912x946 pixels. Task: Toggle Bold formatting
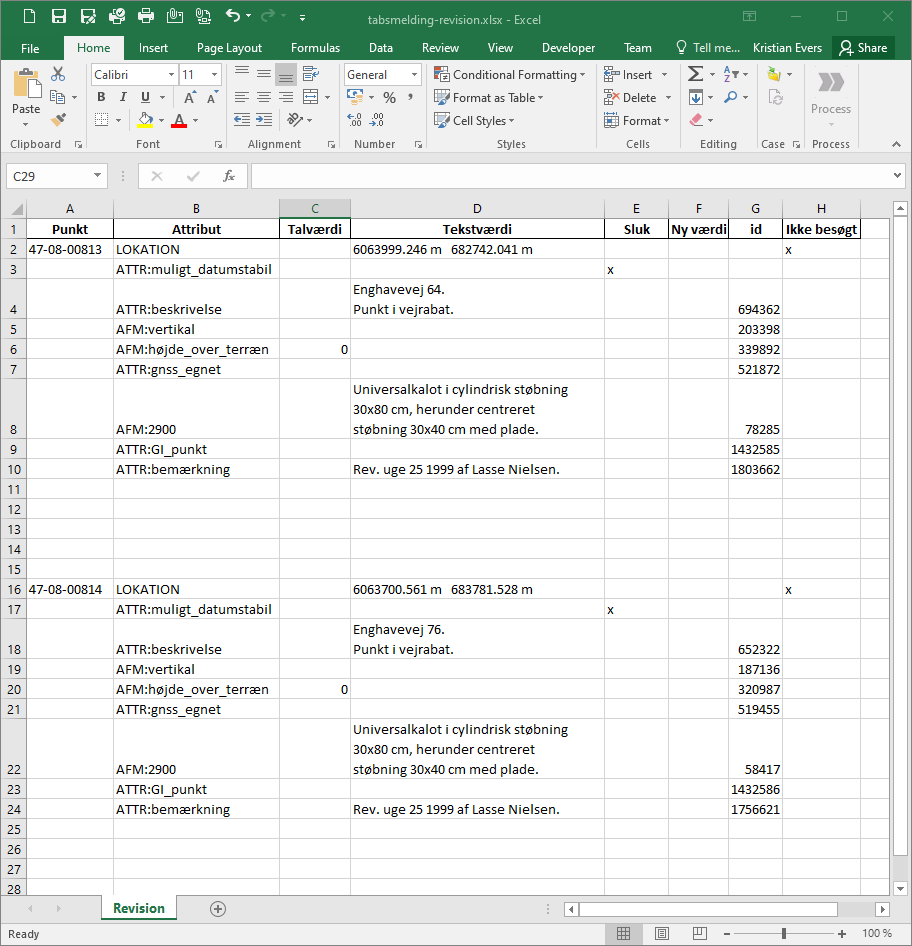(101, 97)
